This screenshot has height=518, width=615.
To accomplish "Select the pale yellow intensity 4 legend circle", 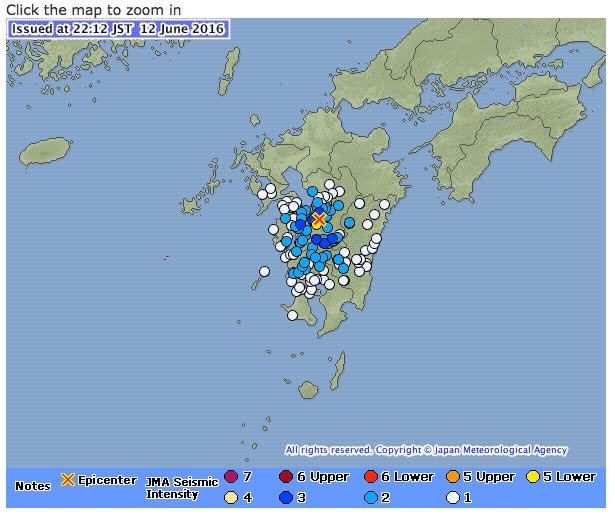I will pyautogui.click(x=231, y=496).
